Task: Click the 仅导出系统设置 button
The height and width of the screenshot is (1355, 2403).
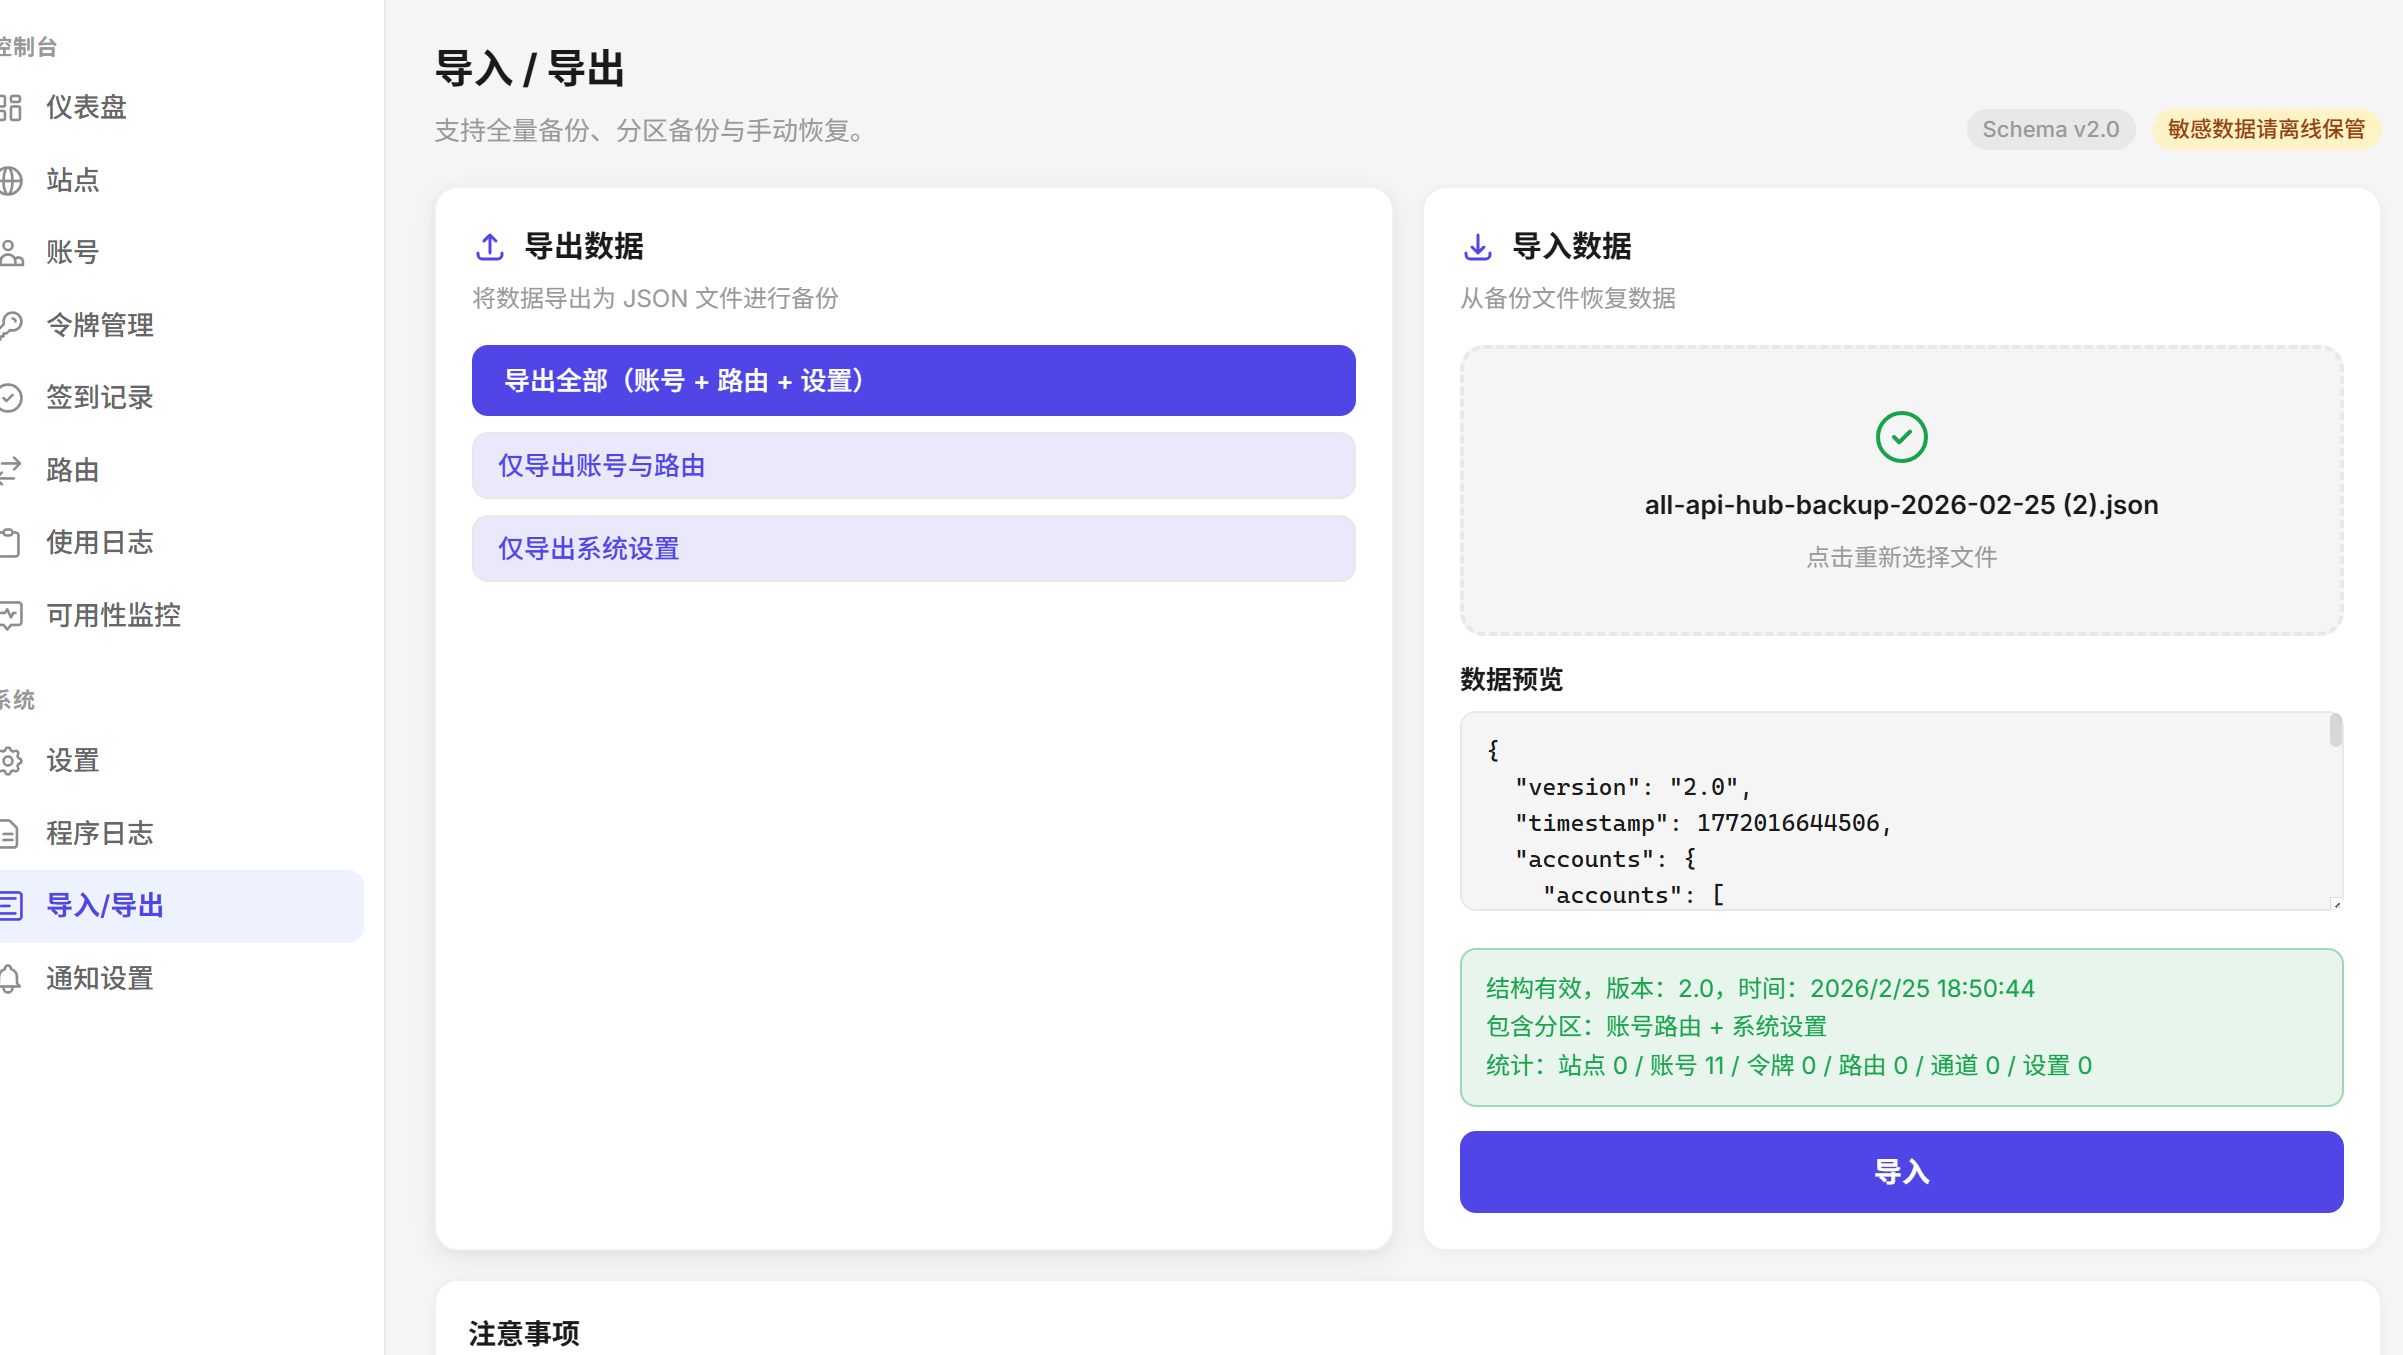Action: (913, 549)
